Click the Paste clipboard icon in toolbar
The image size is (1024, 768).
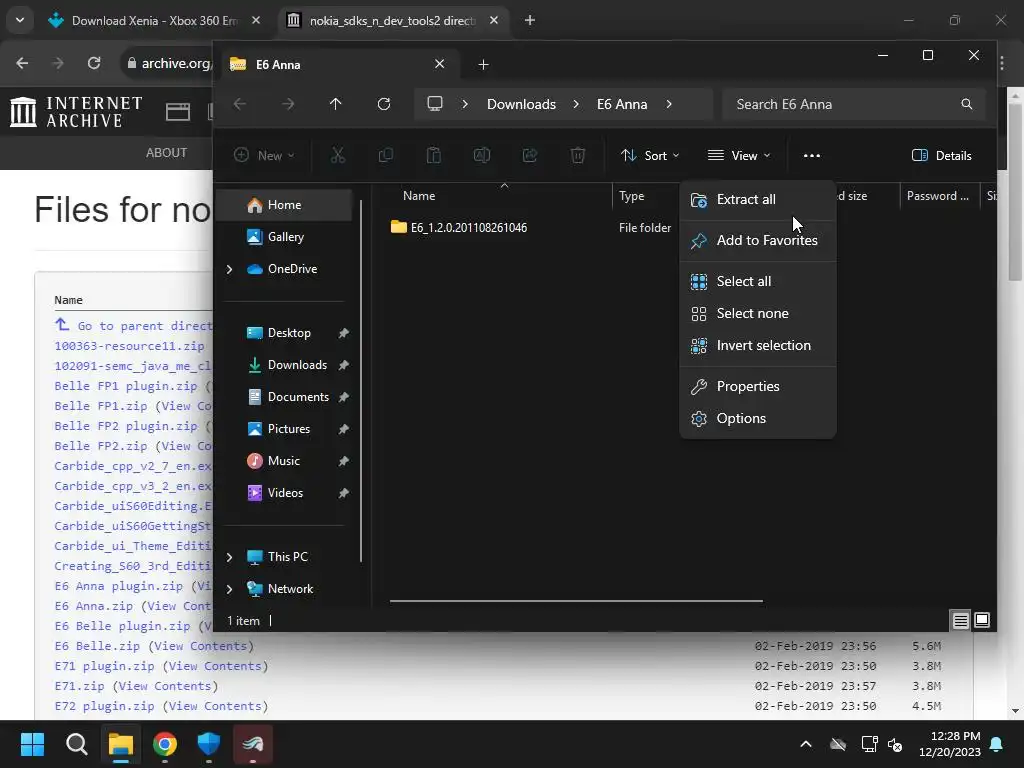[x=434, y=155]
